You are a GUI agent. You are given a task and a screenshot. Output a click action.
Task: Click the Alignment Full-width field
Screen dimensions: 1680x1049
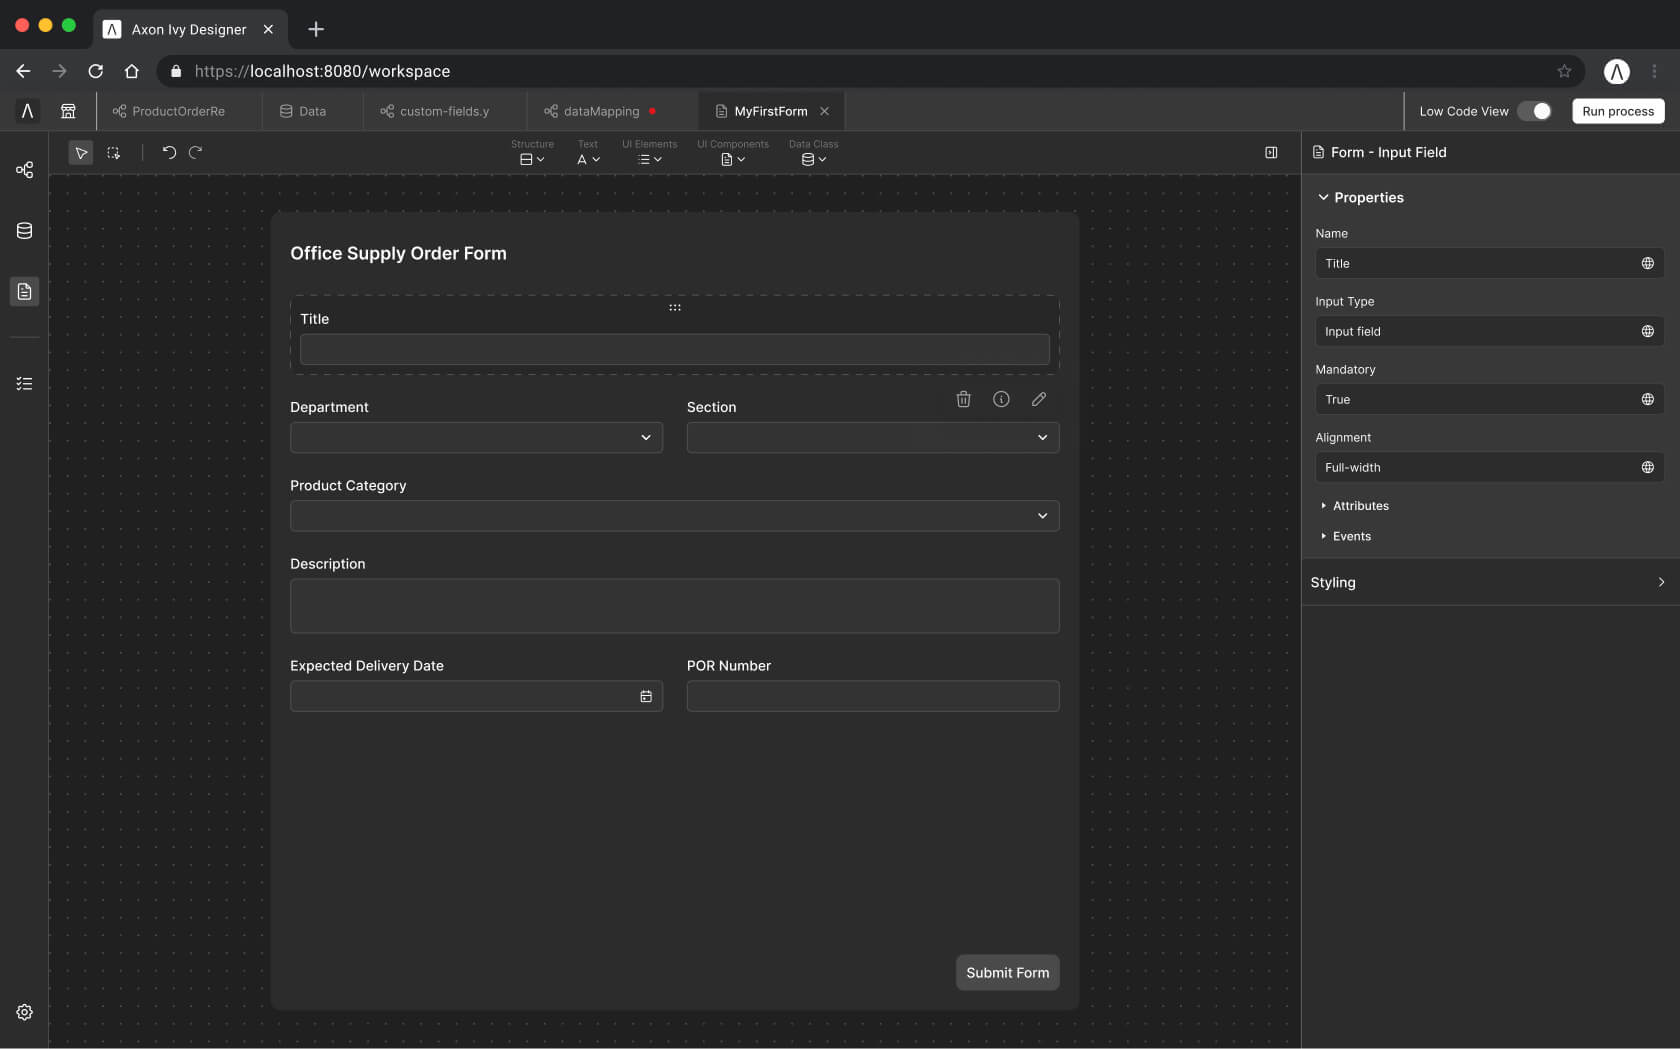pos(1489,467)
